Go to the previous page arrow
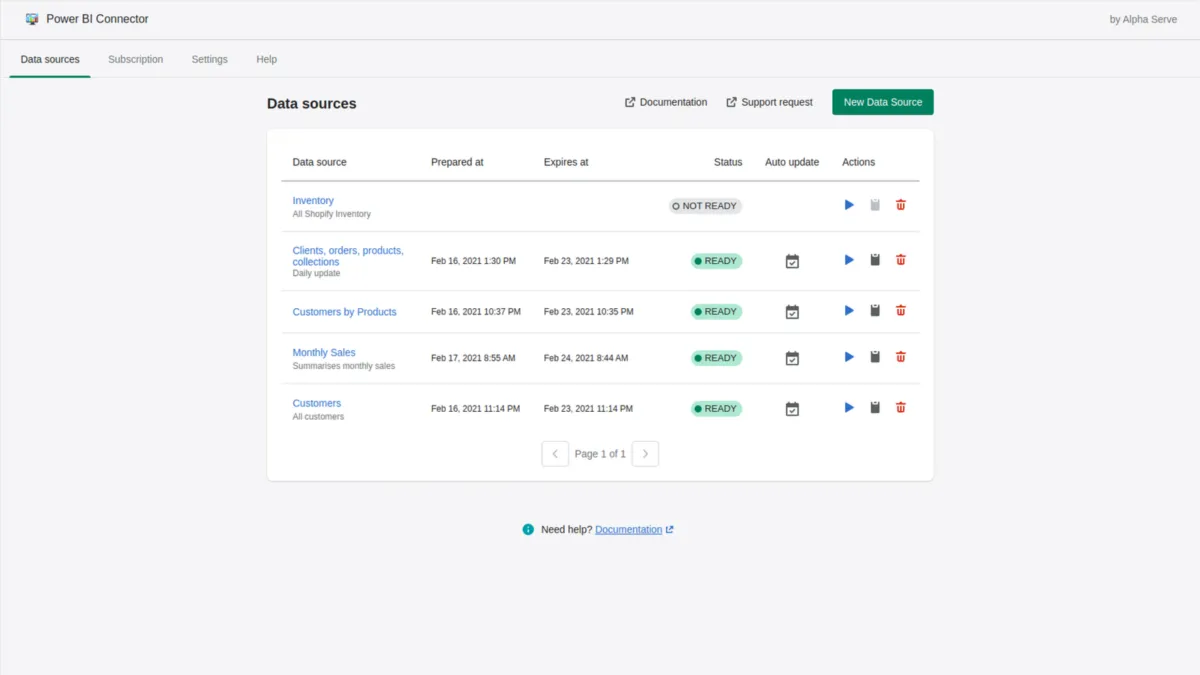 [555, 454]
